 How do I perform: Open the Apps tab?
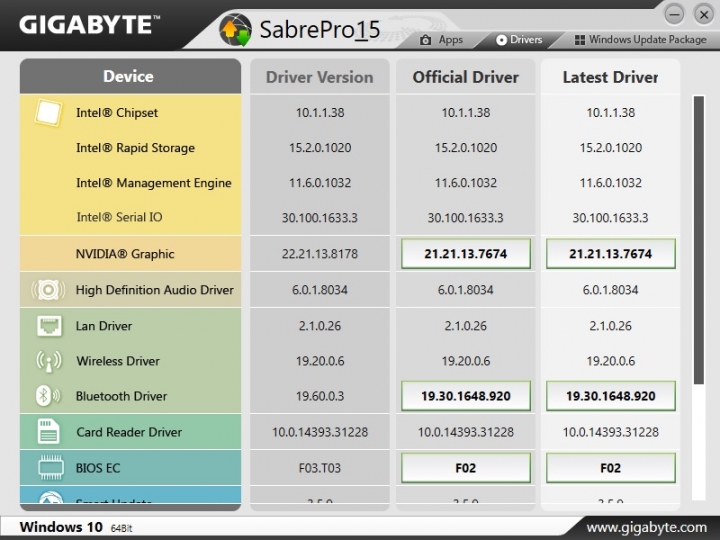[441, 40]
